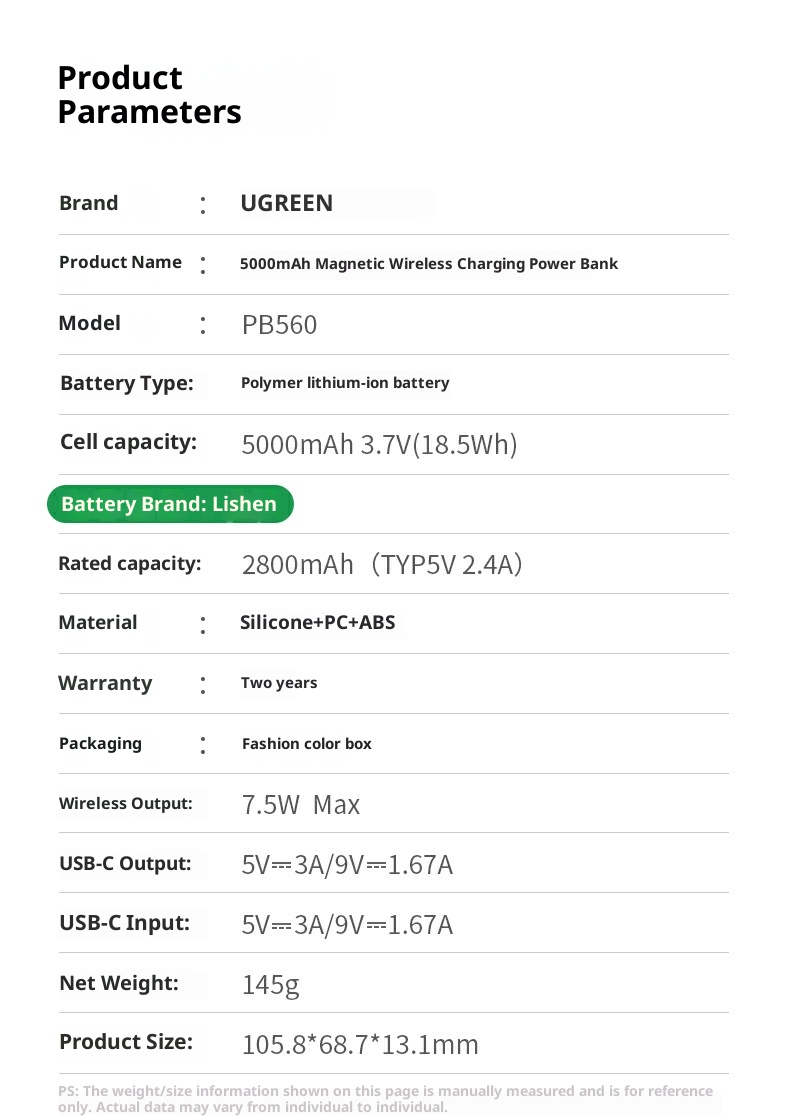The image size is (790, 1117).
Task: Click the Wireless Output label
Action: coord(125,803)
